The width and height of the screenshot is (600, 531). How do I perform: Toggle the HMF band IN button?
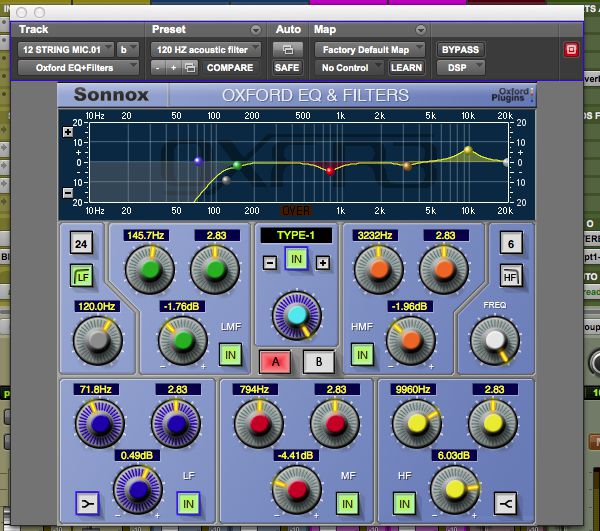pyautogui.click(x=362, y=355)
